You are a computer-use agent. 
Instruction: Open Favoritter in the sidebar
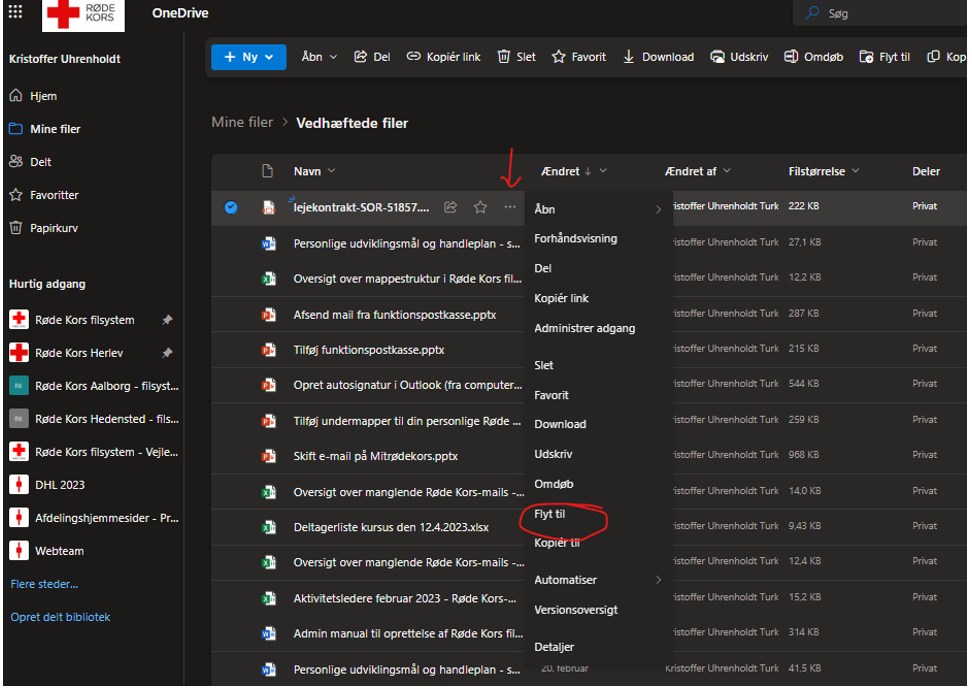[44, 195]
